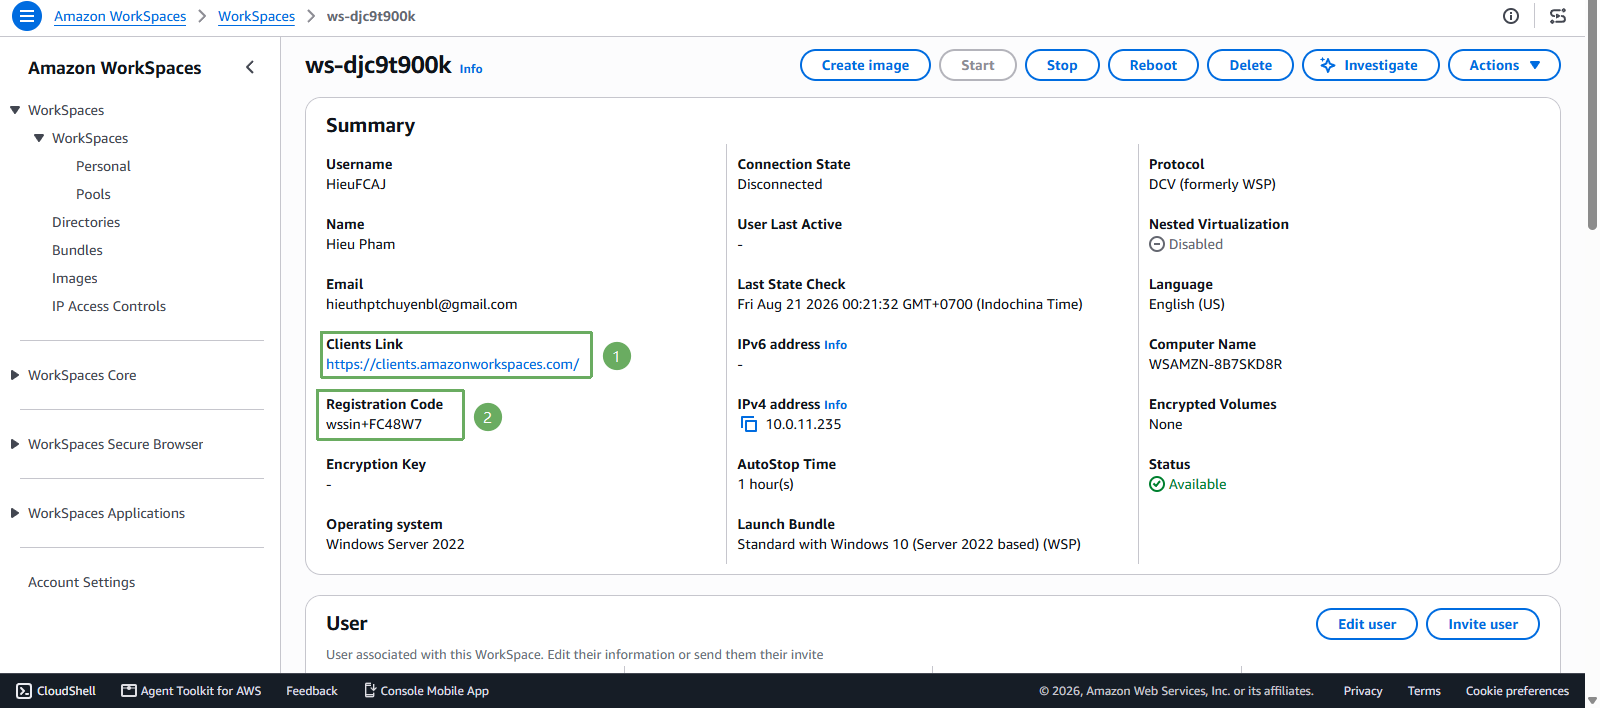Screen dimensions: 1600x708
Task: Stop the WorkSpace
Action: coord(1062,65)
